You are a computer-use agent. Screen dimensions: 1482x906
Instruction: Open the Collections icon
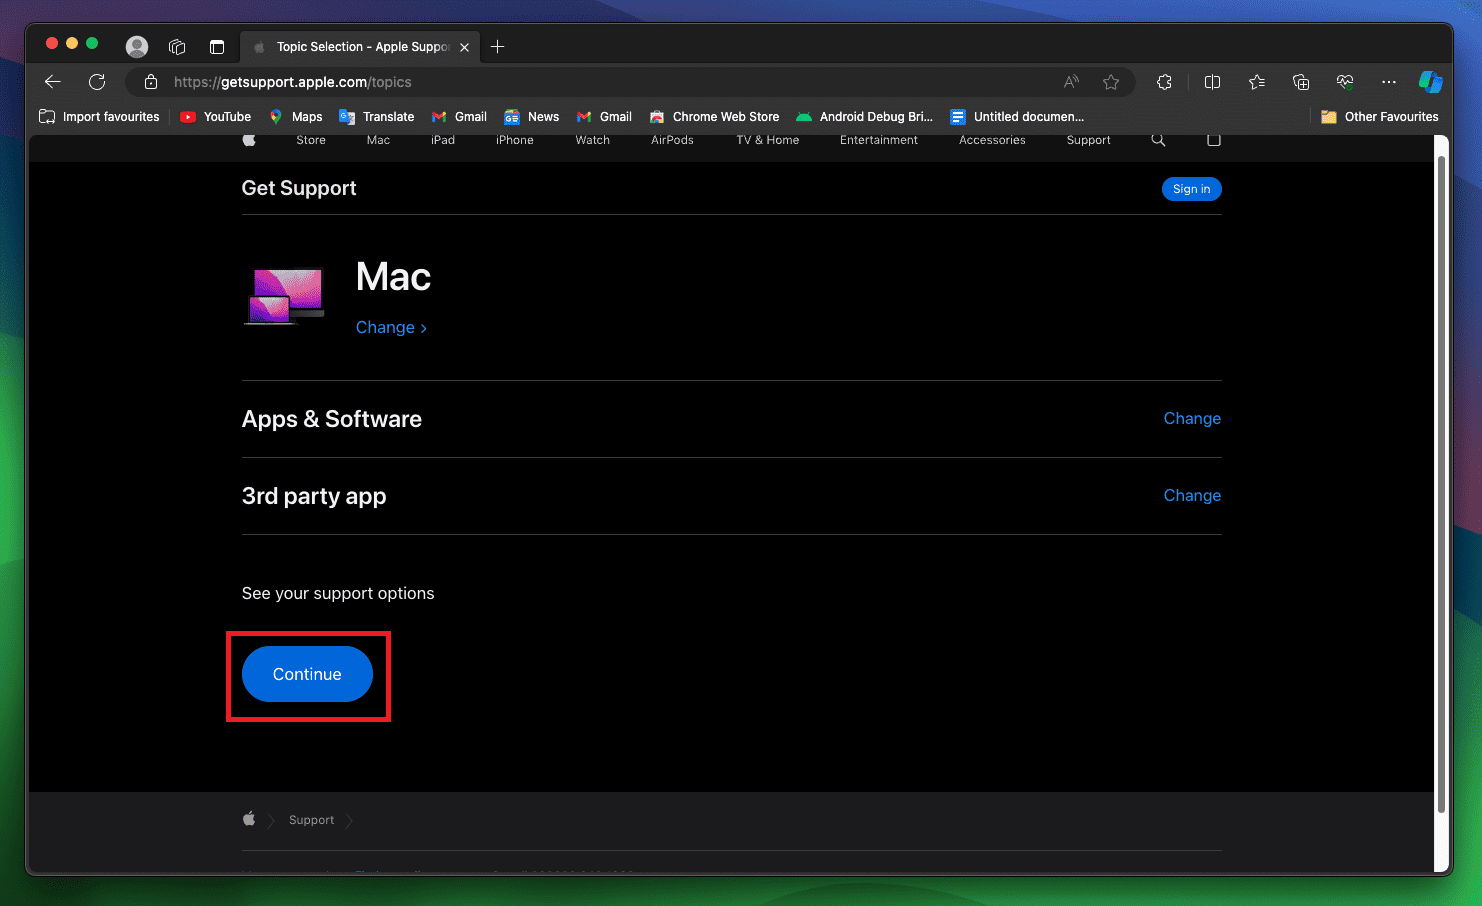click(1301, 82)
